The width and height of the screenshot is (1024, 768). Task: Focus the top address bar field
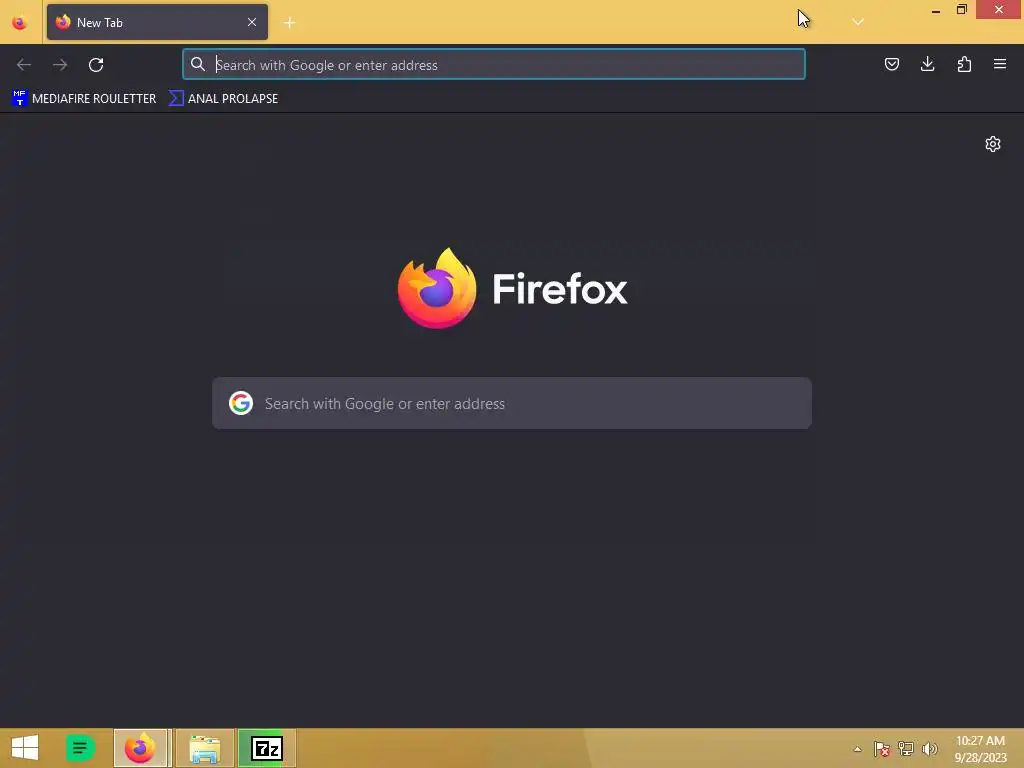494,64
